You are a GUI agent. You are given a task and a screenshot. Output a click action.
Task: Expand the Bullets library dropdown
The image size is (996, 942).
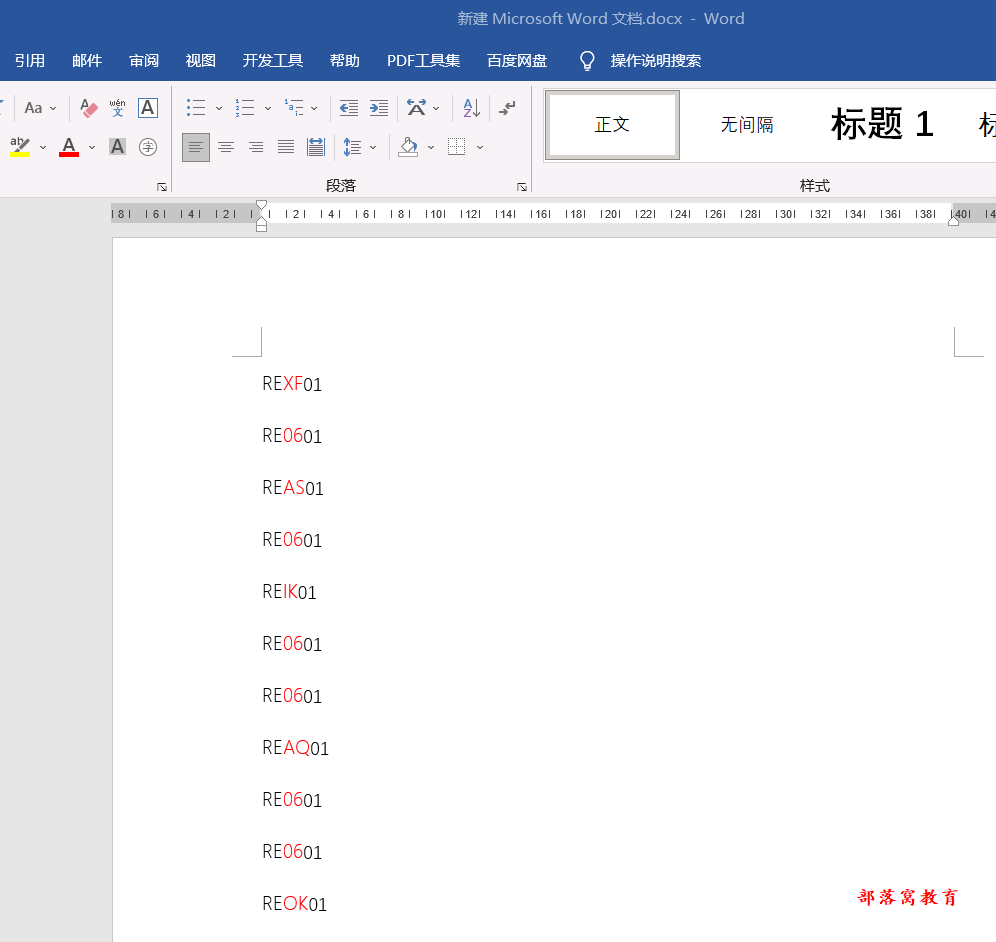point(219,109)
